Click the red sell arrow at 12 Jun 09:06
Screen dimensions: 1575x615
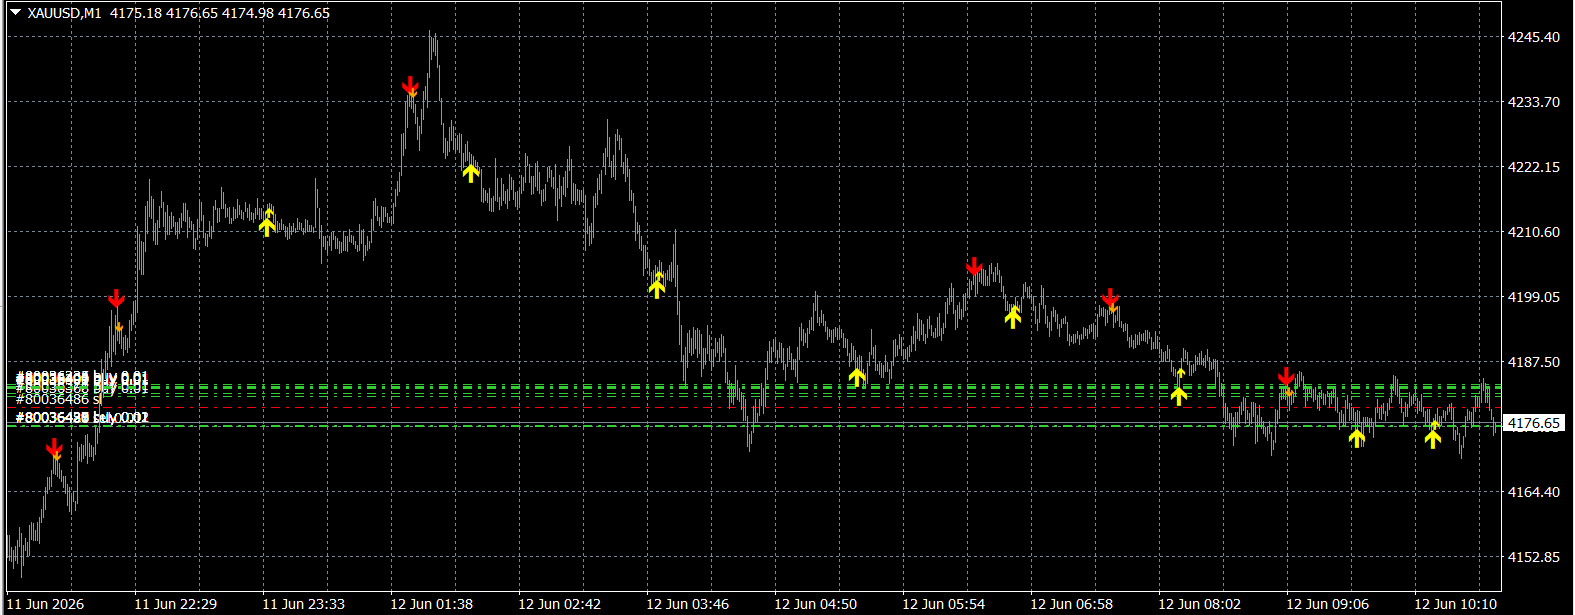click(1286, 378)
